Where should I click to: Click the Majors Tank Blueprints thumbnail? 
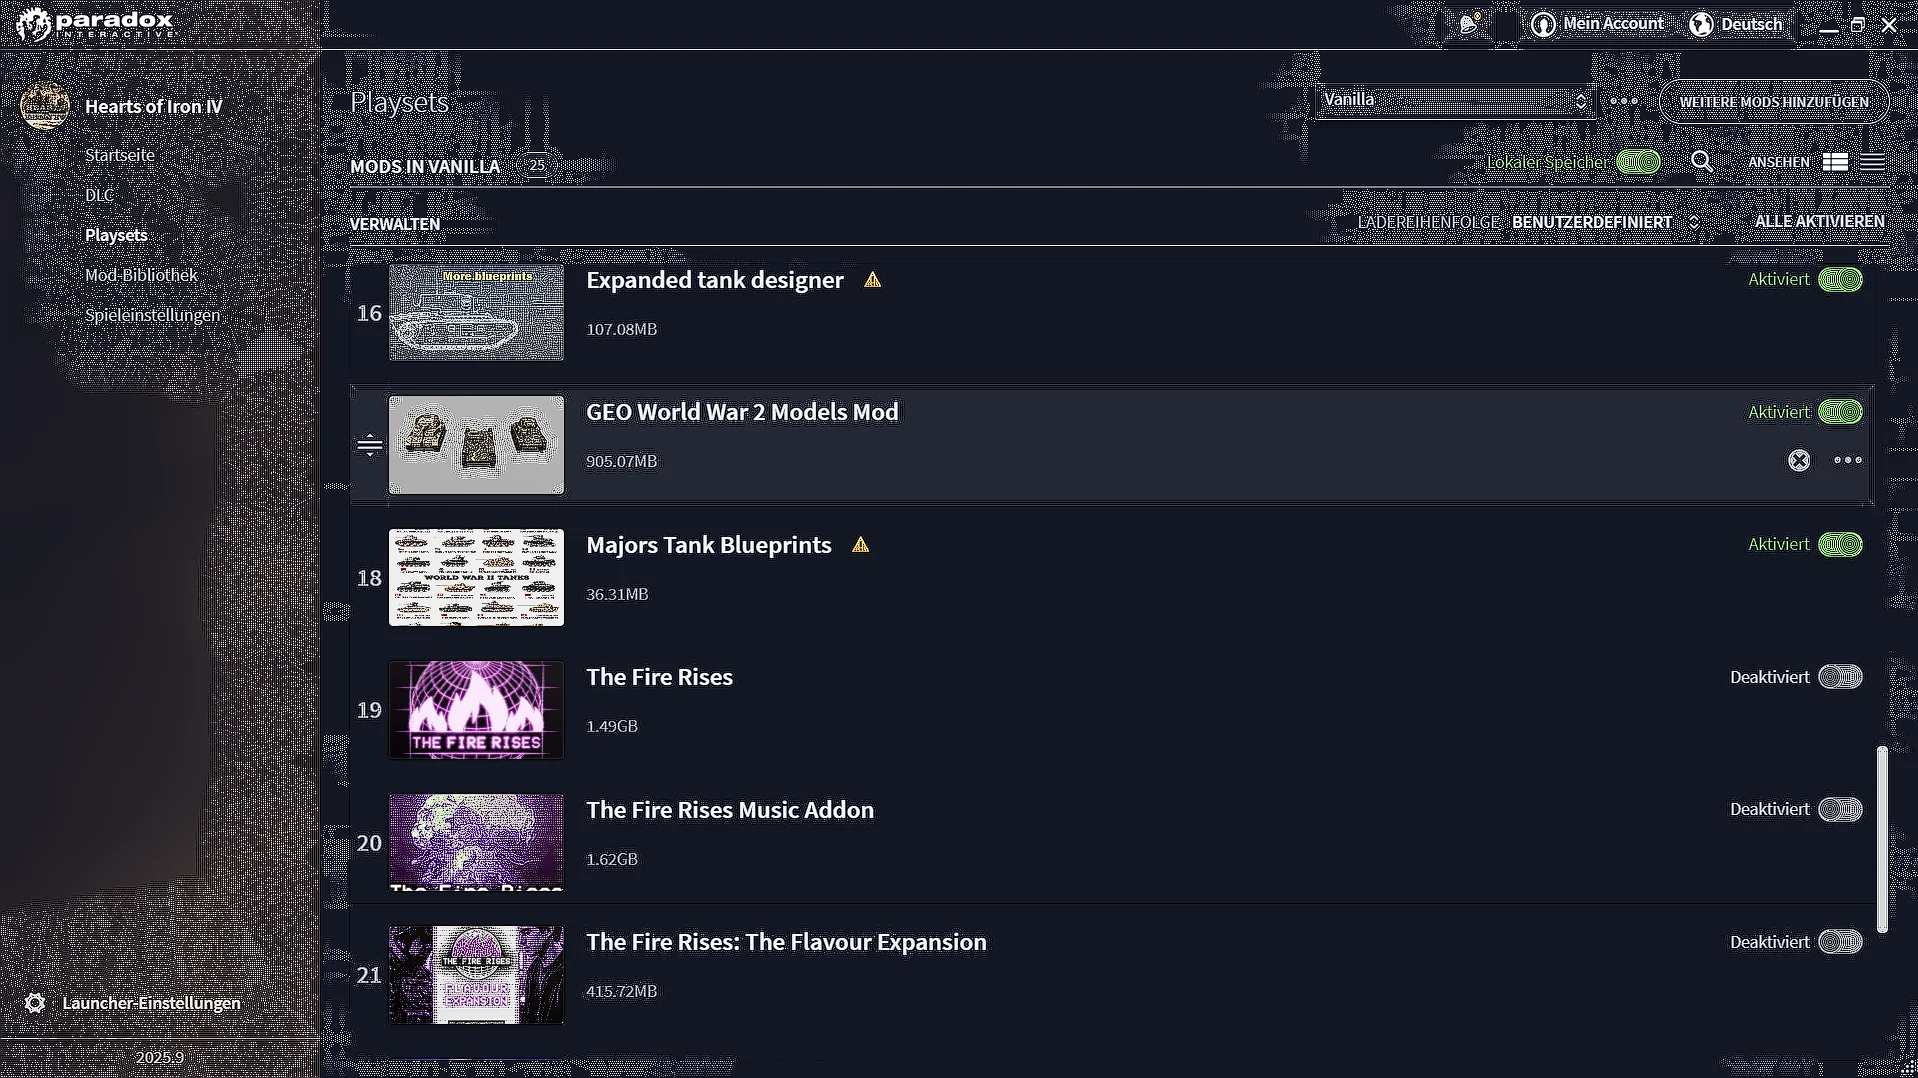point(476,578)
